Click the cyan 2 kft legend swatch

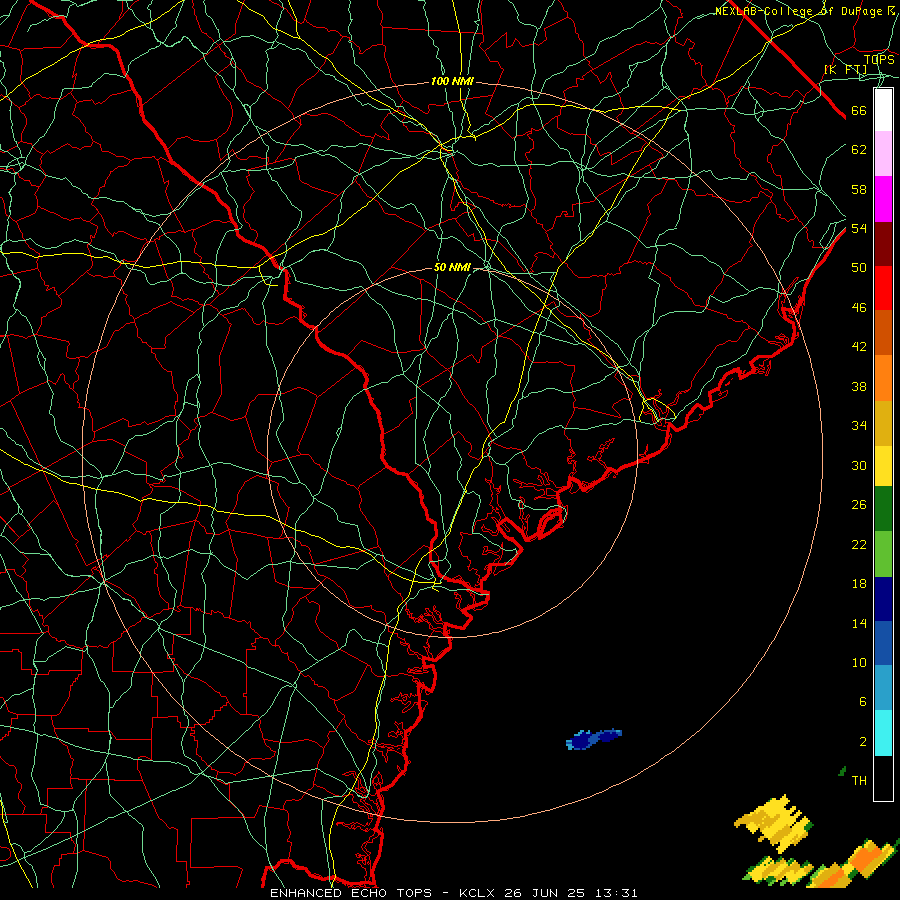coord(883,733)
